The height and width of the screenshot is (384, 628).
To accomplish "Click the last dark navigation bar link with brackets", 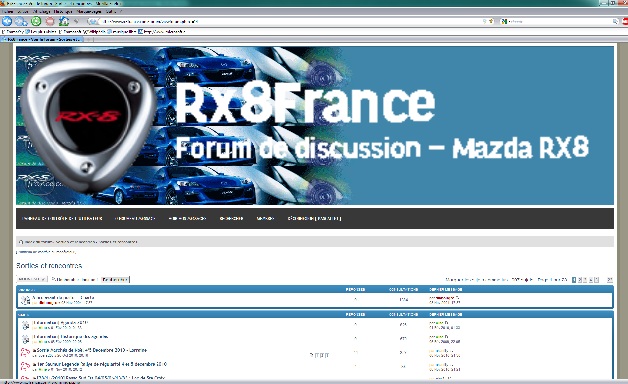I will click(x=314, y=218).
